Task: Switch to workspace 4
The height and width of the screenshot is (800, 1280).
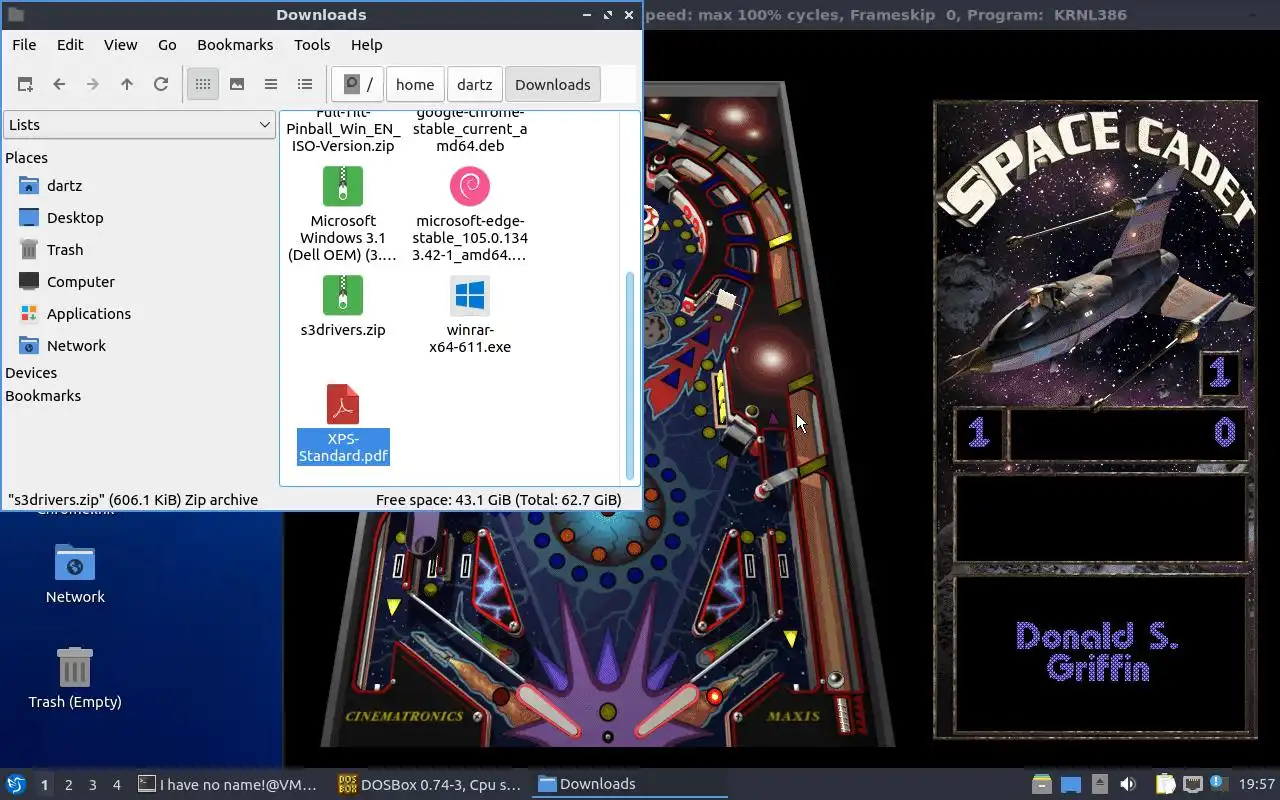Action: point(116,785)
